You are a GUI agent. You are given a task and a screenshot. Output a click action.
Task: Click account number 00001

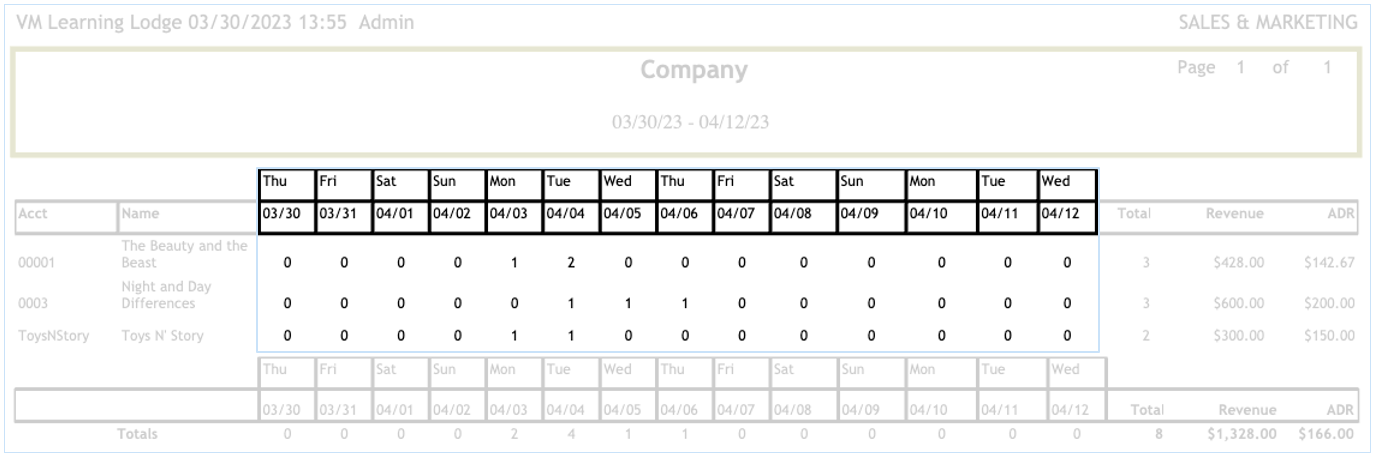click(35, 263)
